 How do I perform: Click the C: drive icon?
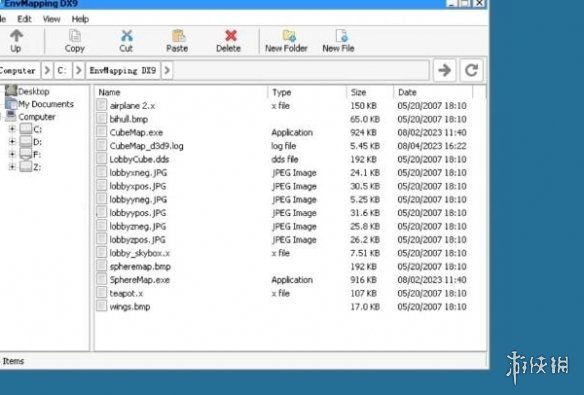click(x=26, y=129)
